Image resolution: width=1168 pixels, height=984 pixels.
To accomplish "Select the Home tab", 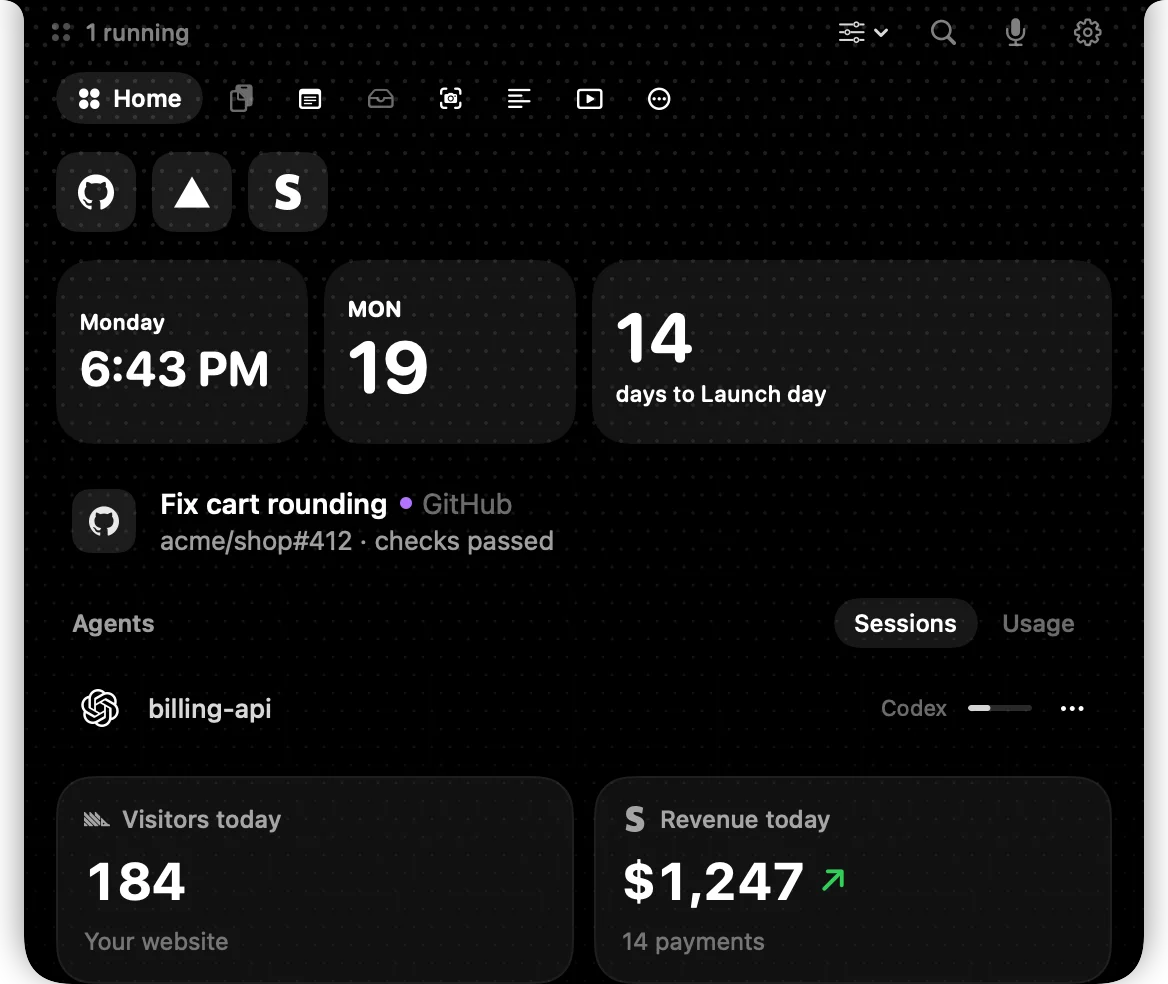I will tap(130, 98).
